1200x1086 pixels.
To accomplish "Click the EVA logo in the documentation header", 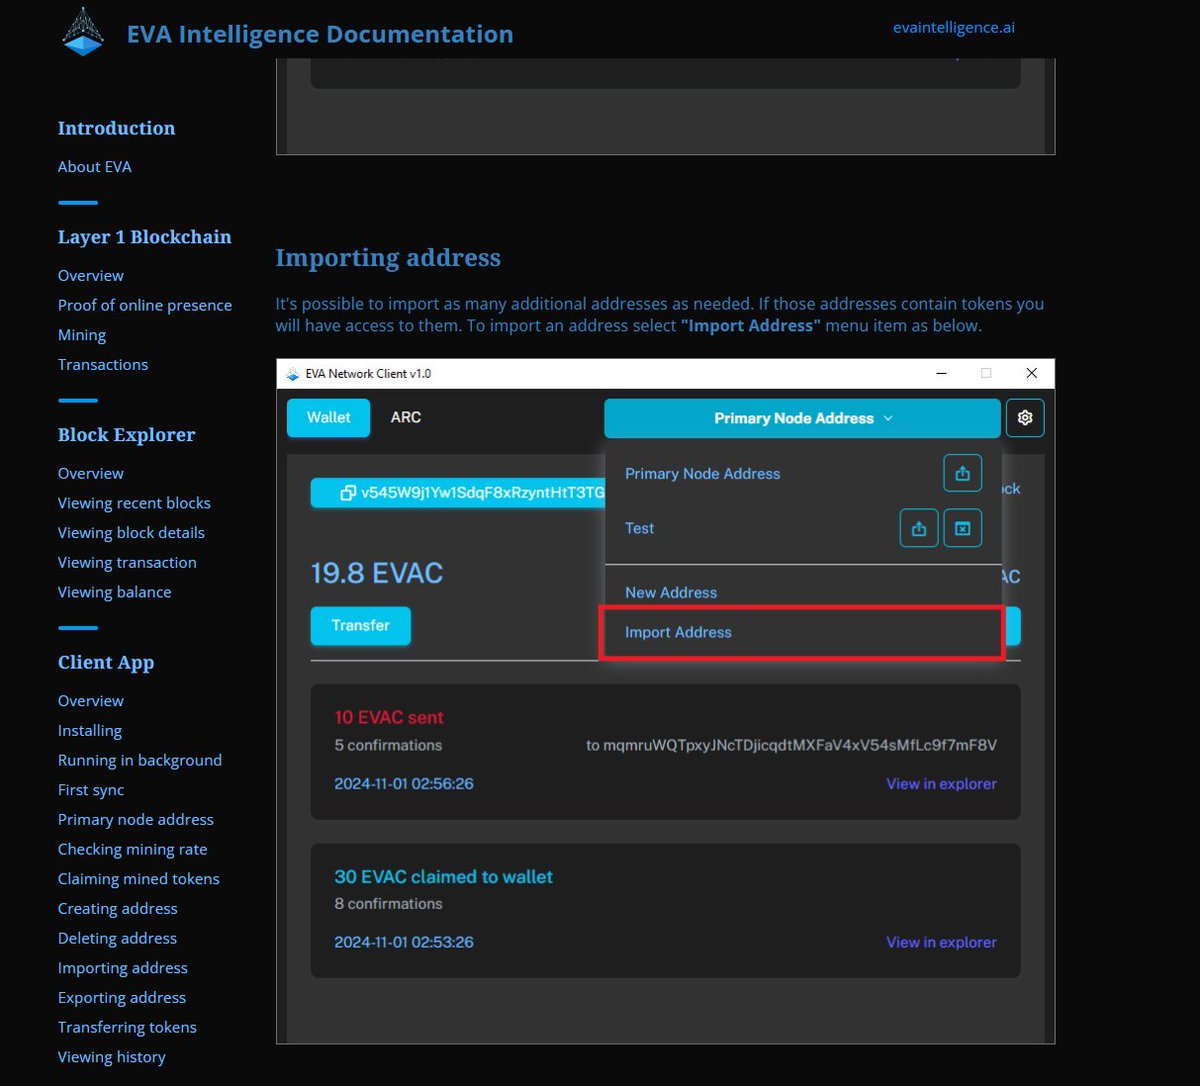I will click(x=82, y=31).
